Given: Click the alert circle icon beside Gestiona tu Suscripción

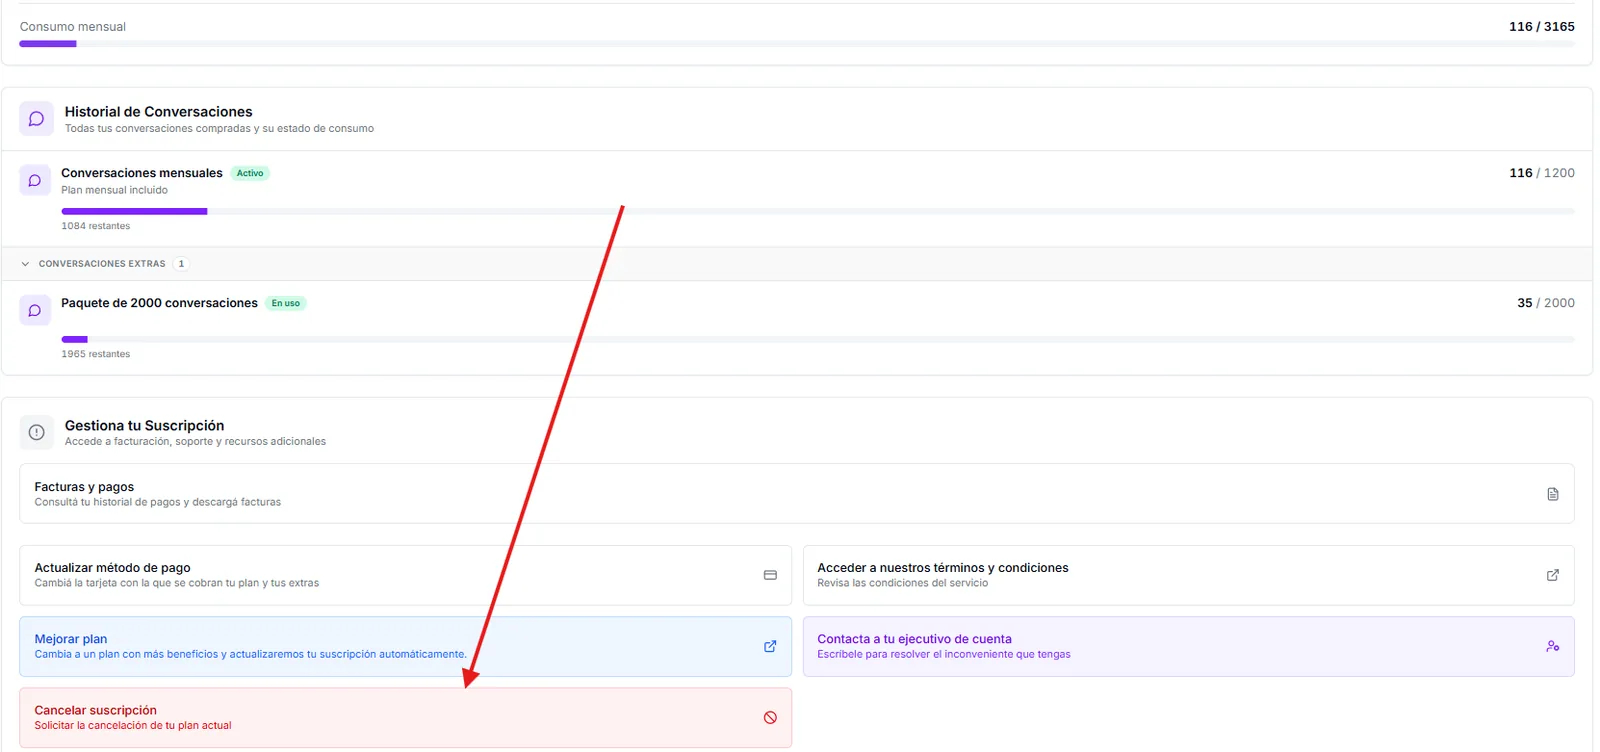Looking at the screenshot, I should pyautogui.click(x=36, y=433).
